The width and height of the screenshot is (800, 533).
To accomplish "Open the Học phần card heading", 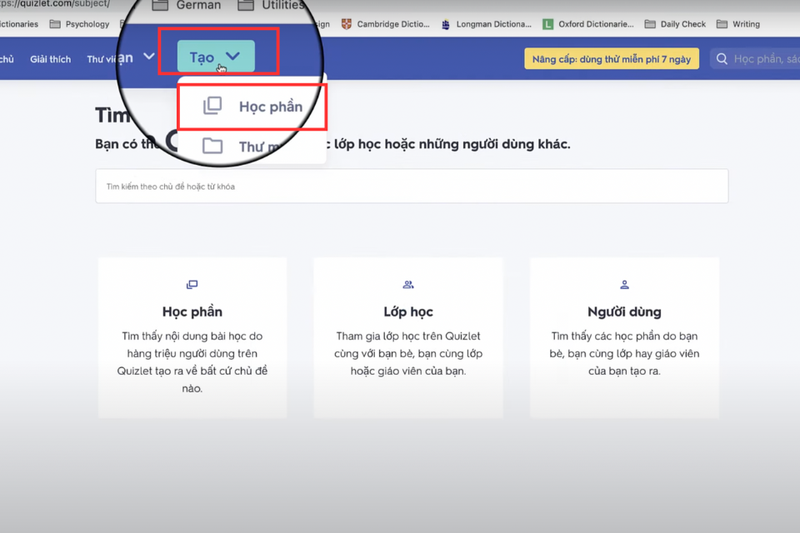I will [192, 312].
